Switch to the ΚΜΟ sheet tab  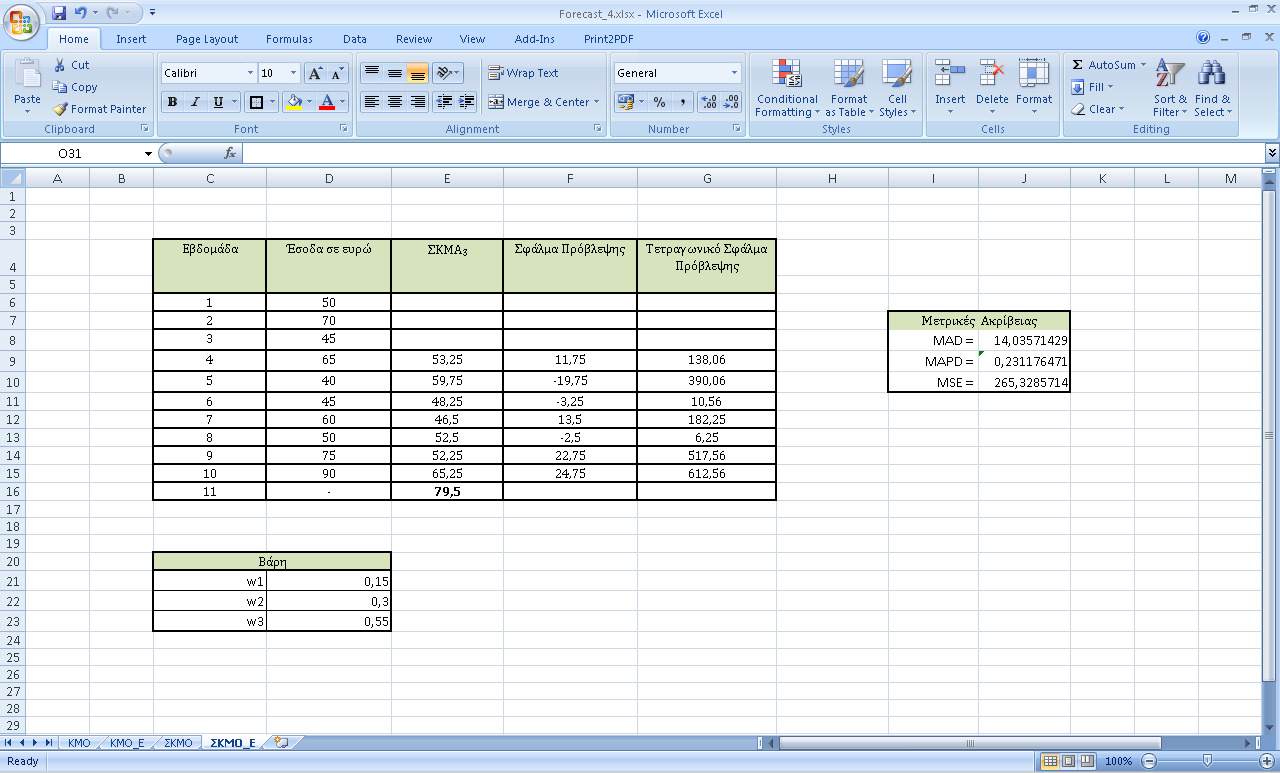[78, 743]
